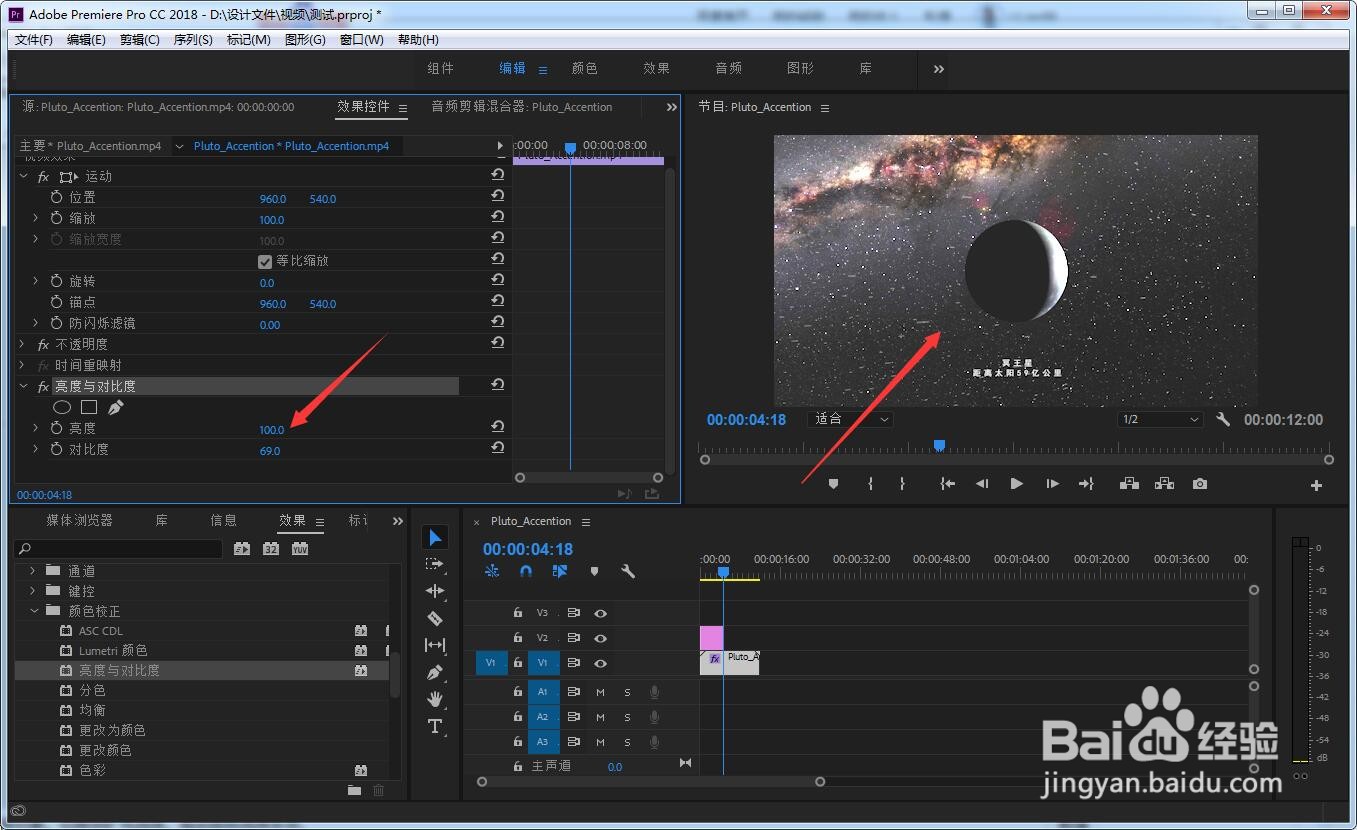Click Lift button in program monitor

tap(1129, 484)
